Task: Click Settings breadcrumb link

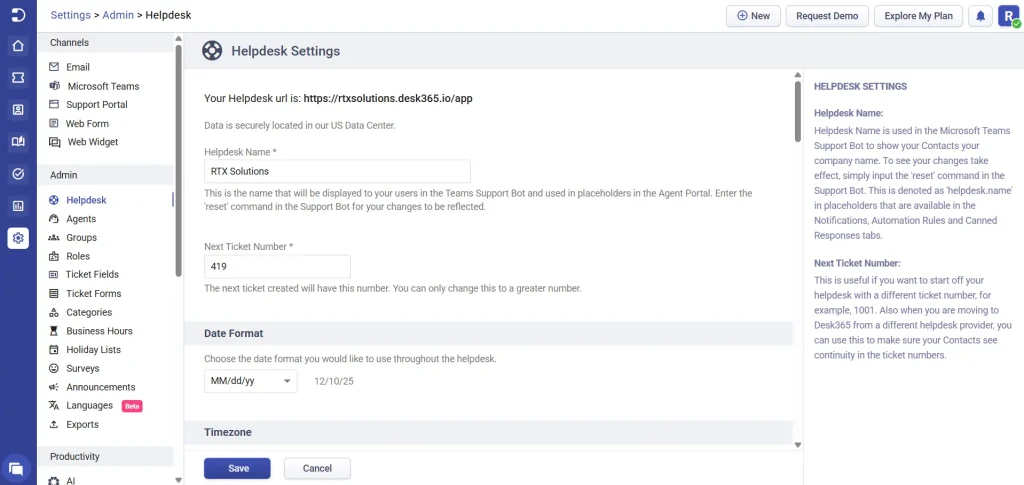Action: [71, 15]
